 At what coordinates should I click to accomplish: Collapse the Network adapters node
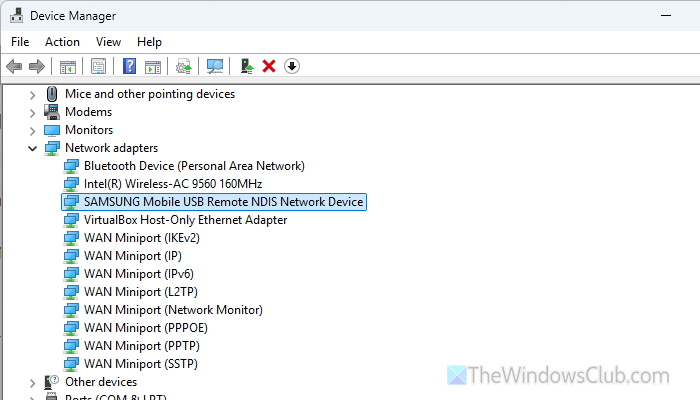[32, 148]
